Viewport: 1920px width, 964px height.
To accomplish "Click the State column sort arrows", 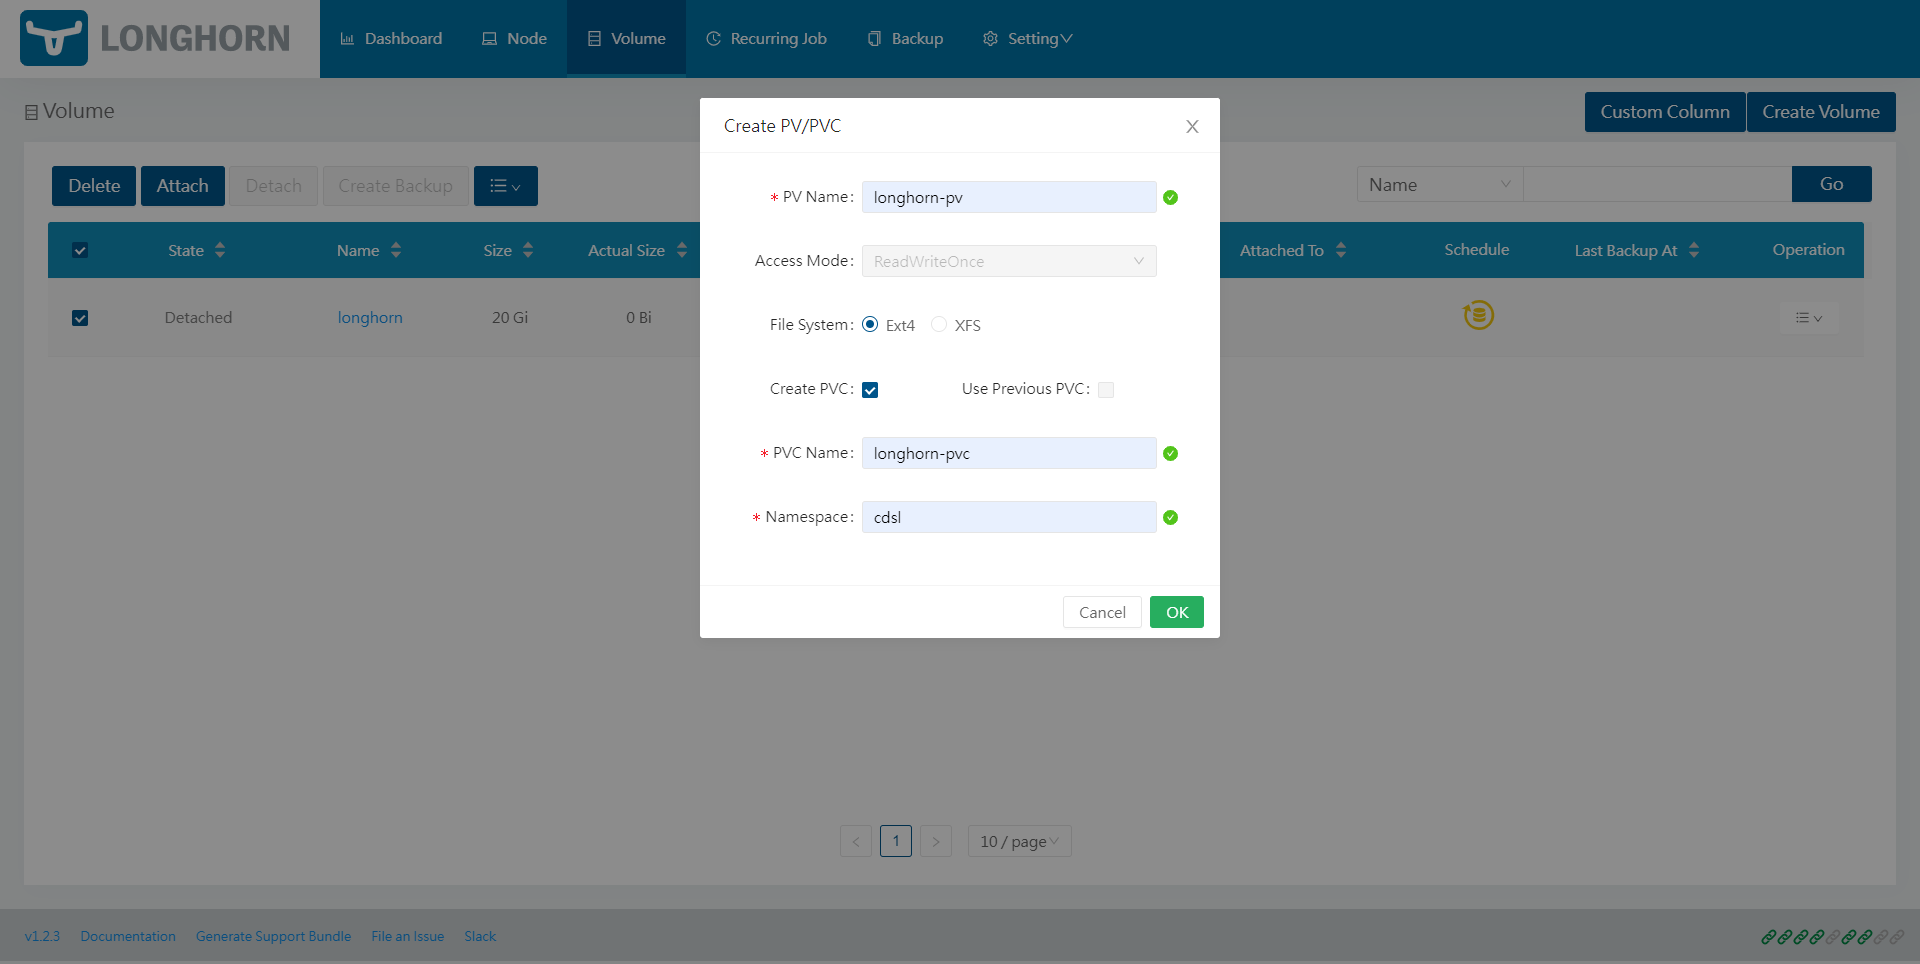I will coord(220,250).
